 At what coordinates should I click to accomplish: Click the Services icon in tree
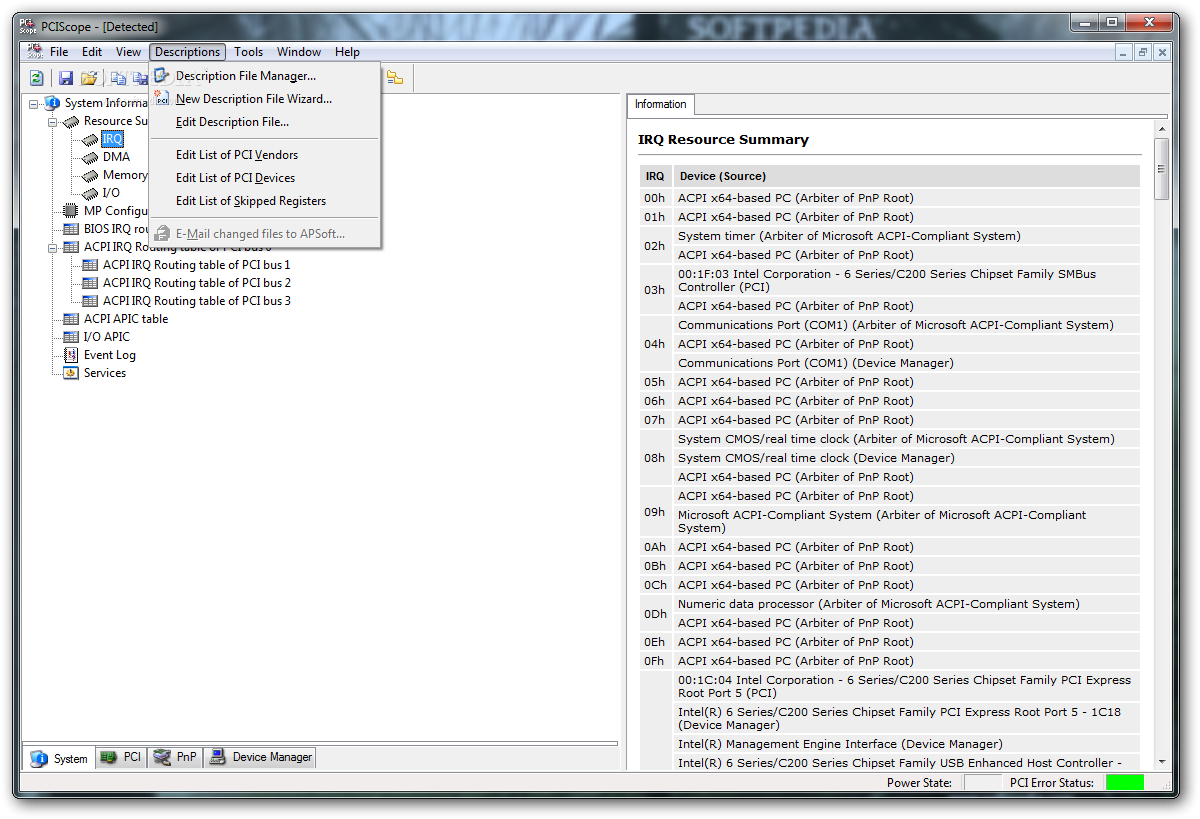coord(71,373)
